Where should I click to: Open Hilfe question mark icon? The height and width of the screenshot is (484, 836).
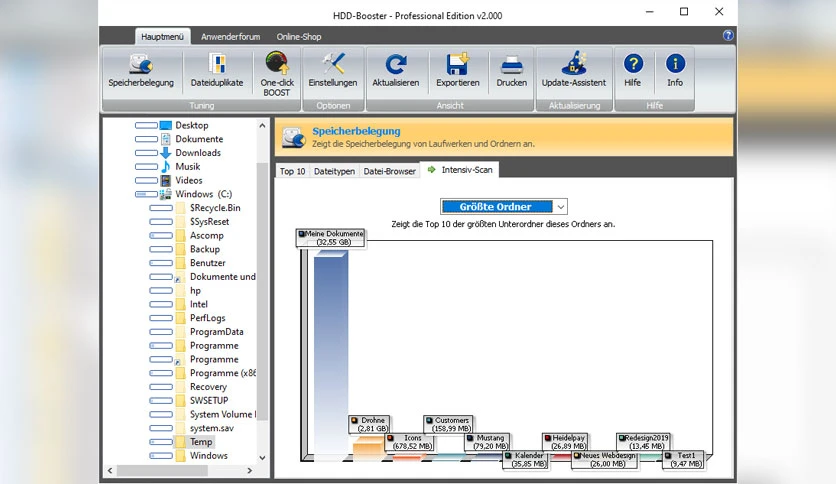633,64
